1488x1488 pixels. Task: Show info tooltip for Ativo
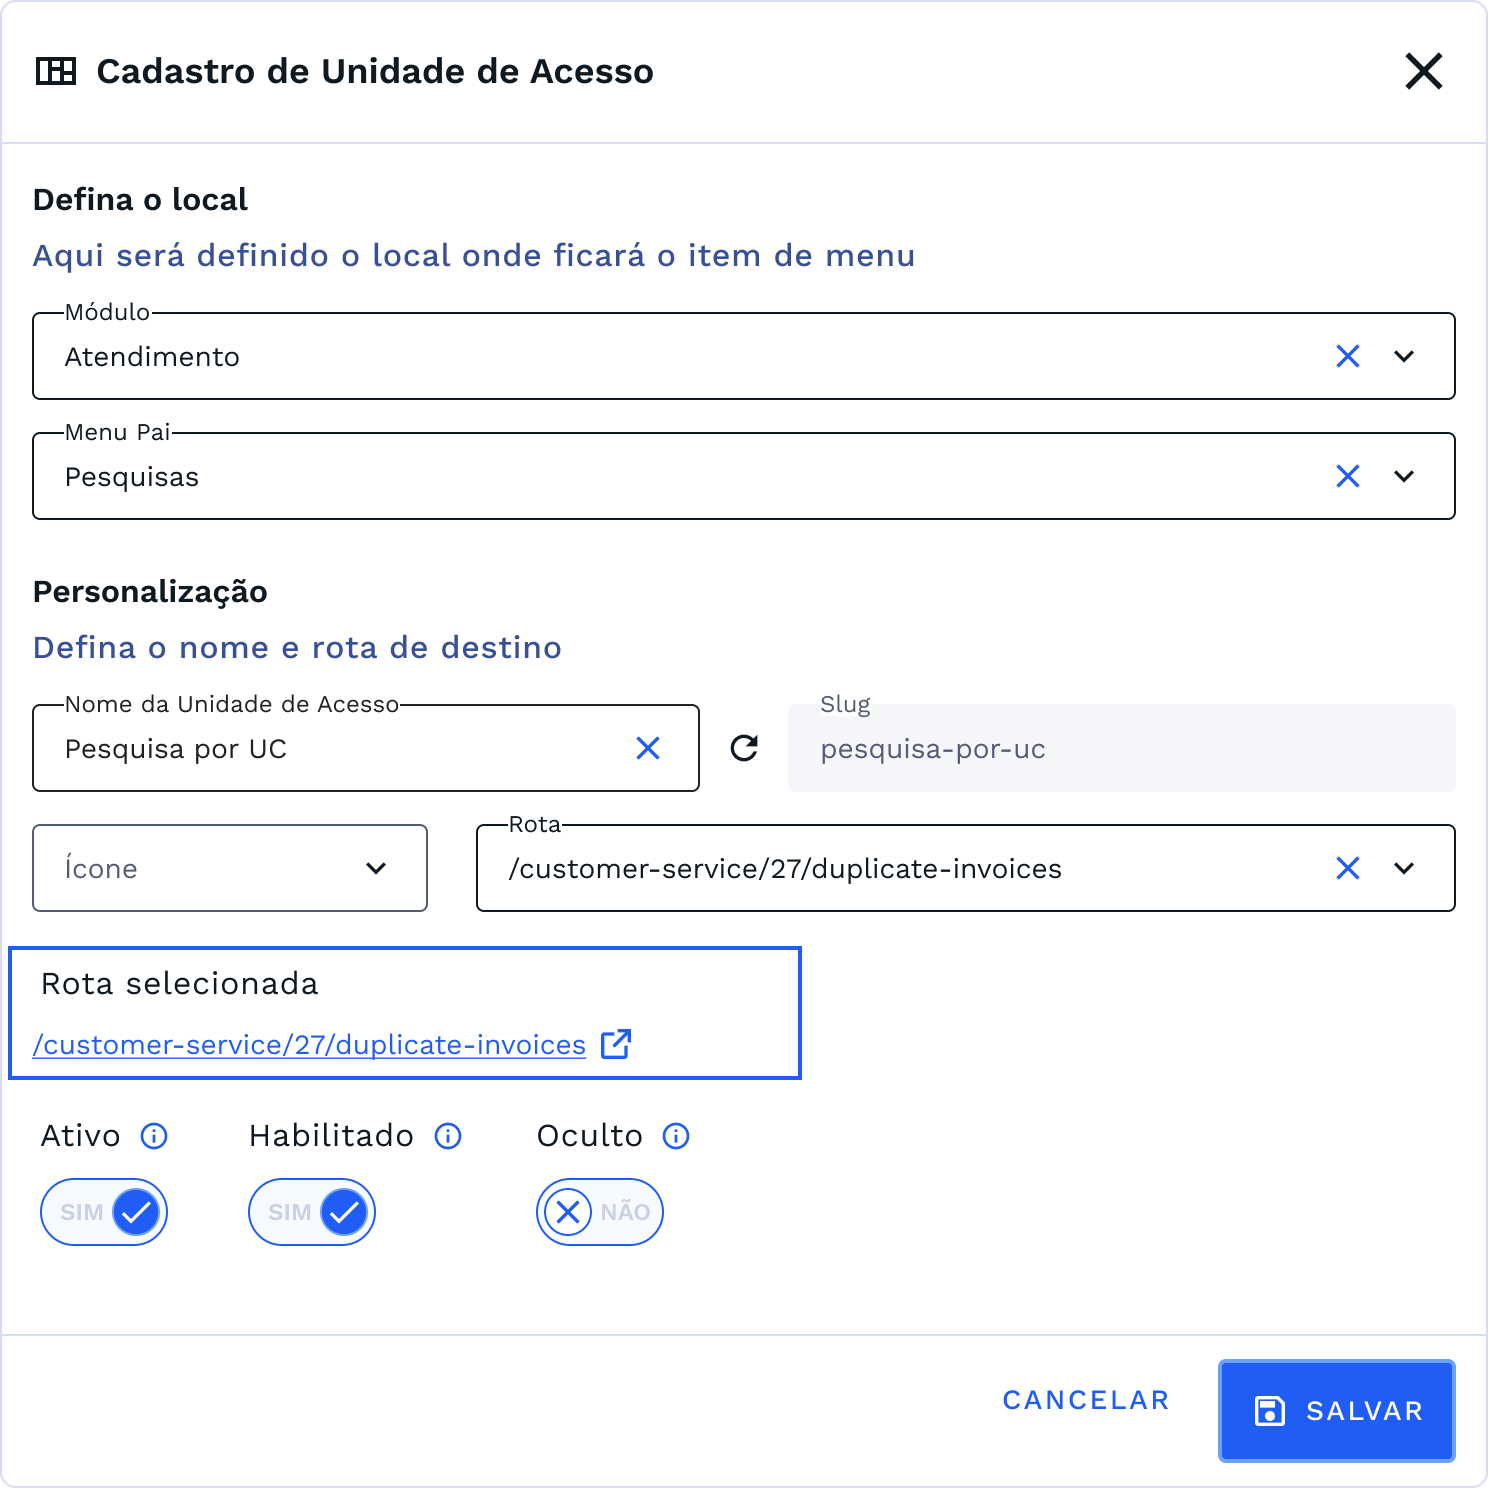click(x=154, y=1136)
